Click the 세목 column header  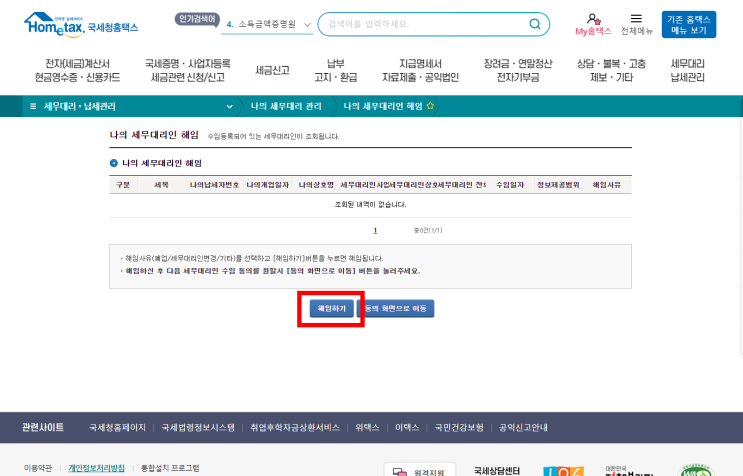click(x=162, y=185)
